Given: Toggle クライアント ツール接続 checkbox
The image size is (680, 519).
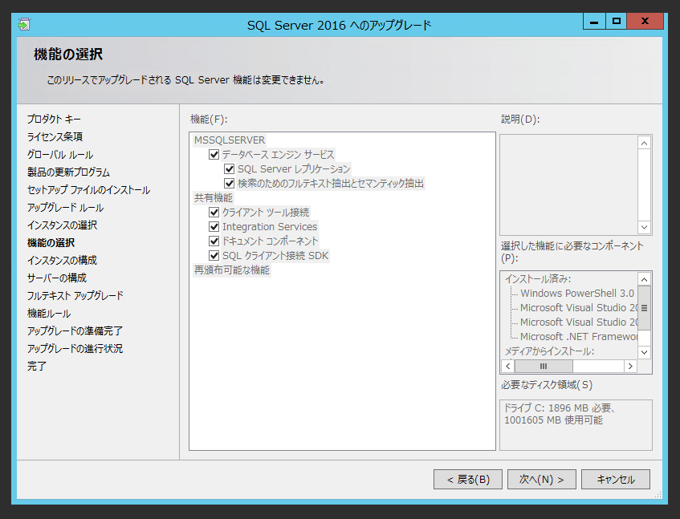Looking at the screenshot, I should click(214, 212).
